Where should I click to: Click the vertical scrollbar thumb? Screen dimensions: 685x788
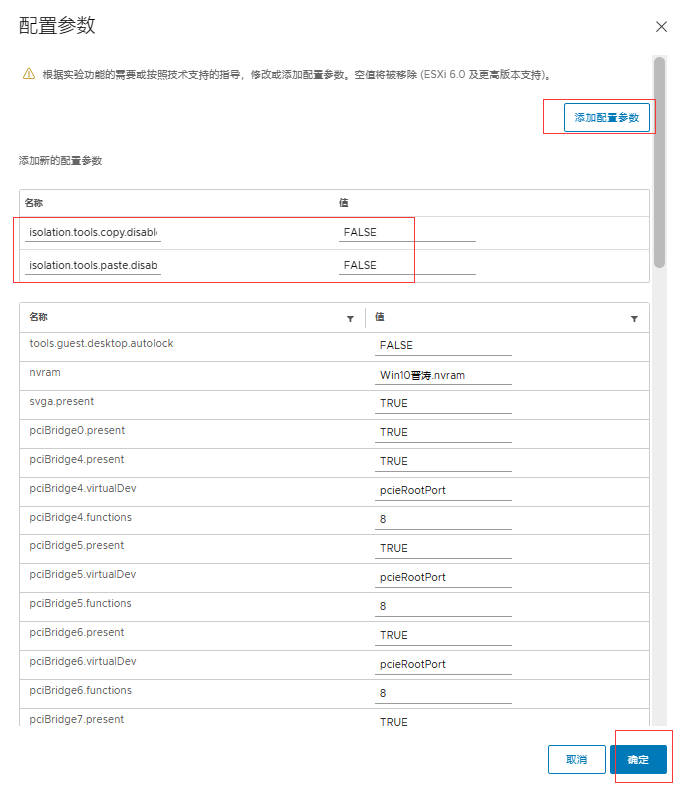click(659, 160)
